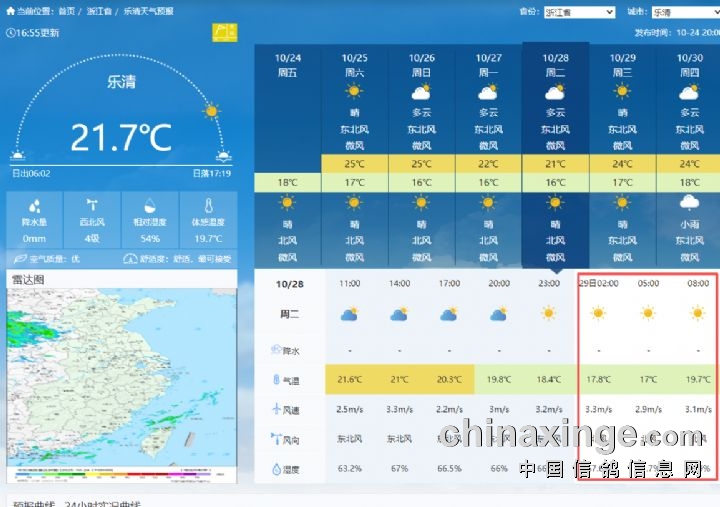The image size is (720, 507).
Task: Click the relative humidity icon tile
Action: click(x=150, y=206)
